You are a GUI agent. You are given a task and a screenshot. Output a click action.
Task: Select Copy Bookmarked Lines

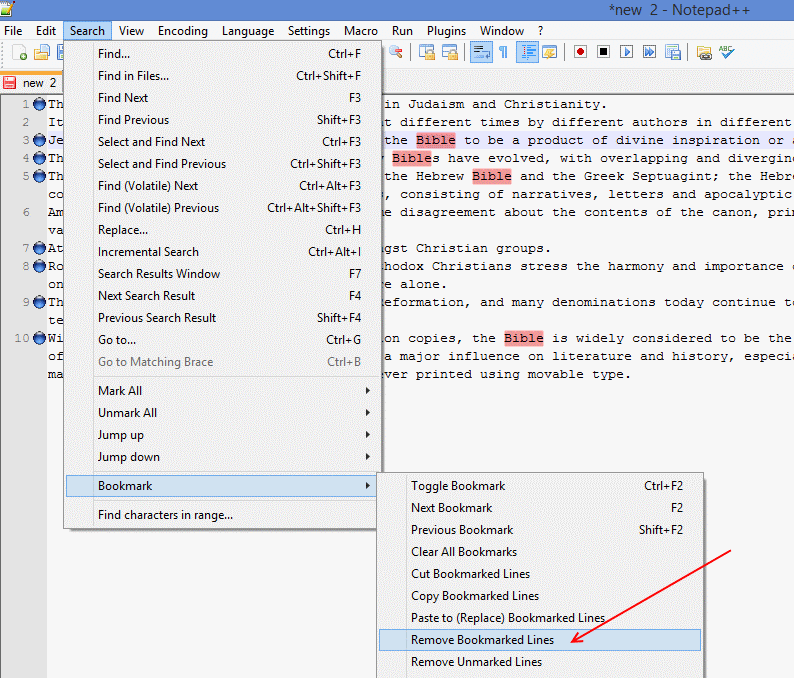coord(540,596)
